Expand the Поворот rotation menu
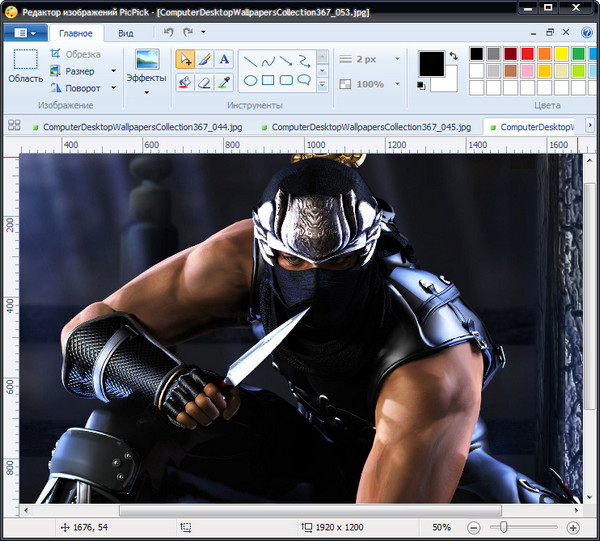 coord(113,88)
